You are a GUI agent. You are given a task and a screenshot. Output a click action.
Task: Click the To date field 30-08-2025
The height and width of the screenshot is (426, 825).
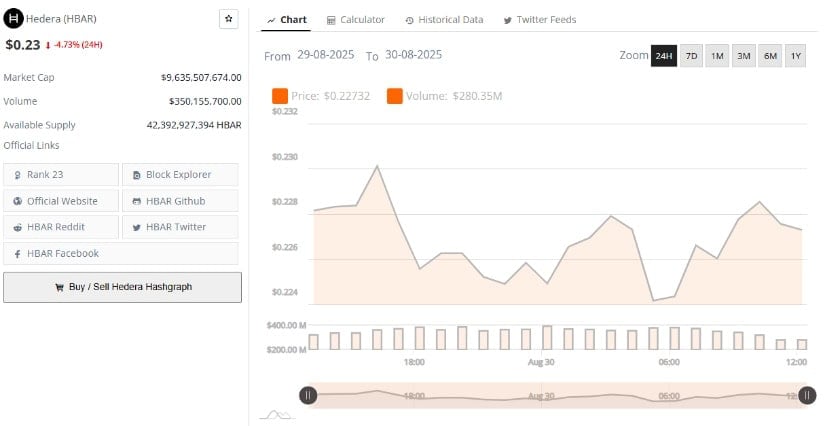point(414,55)
